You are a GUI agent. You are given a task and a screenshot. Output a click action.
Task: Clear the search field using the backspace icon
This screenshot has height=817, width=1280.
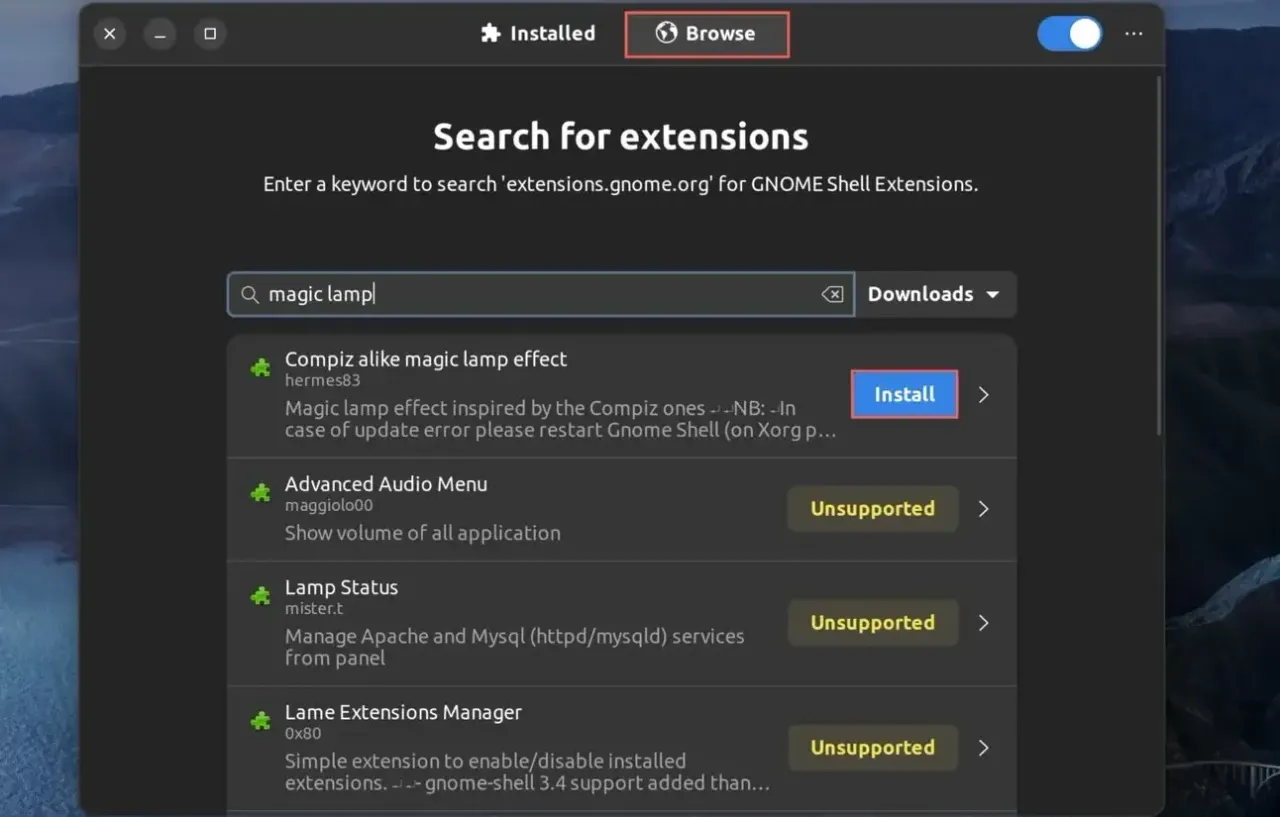point(833,294)
